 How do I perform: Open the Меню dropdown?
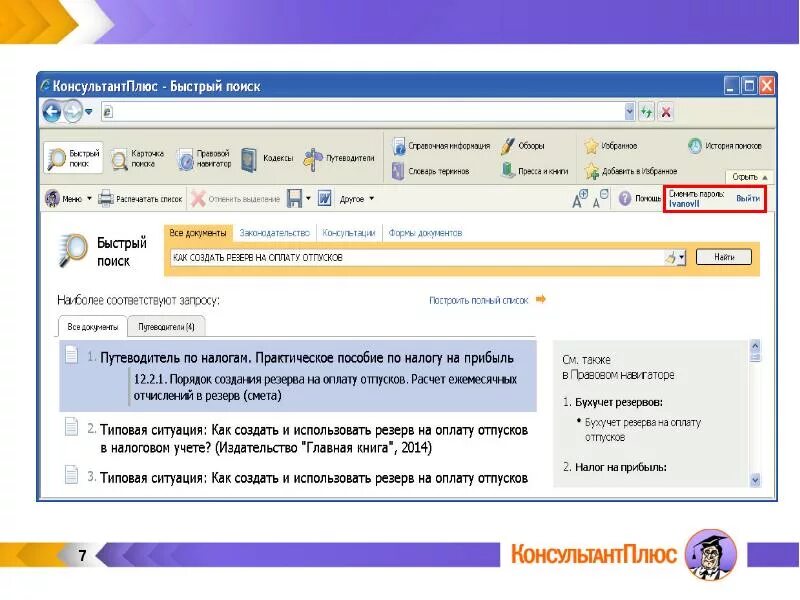(68, 198)
